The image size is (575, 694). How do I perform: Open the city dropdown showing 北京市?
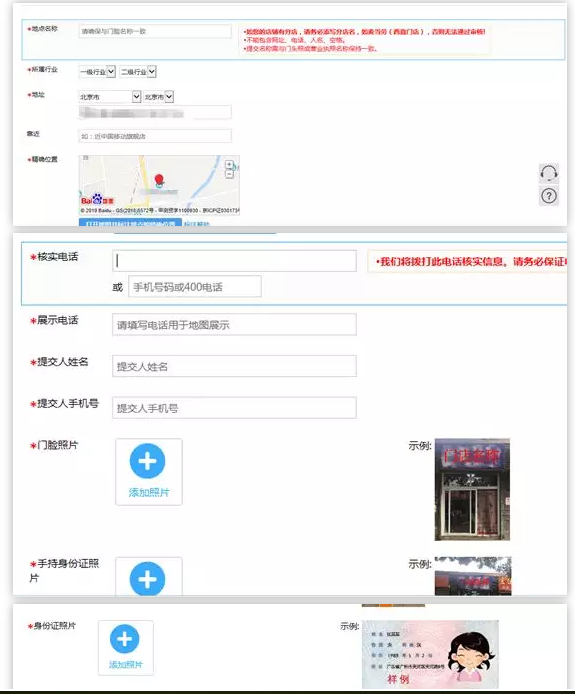[x=158, y=96]
